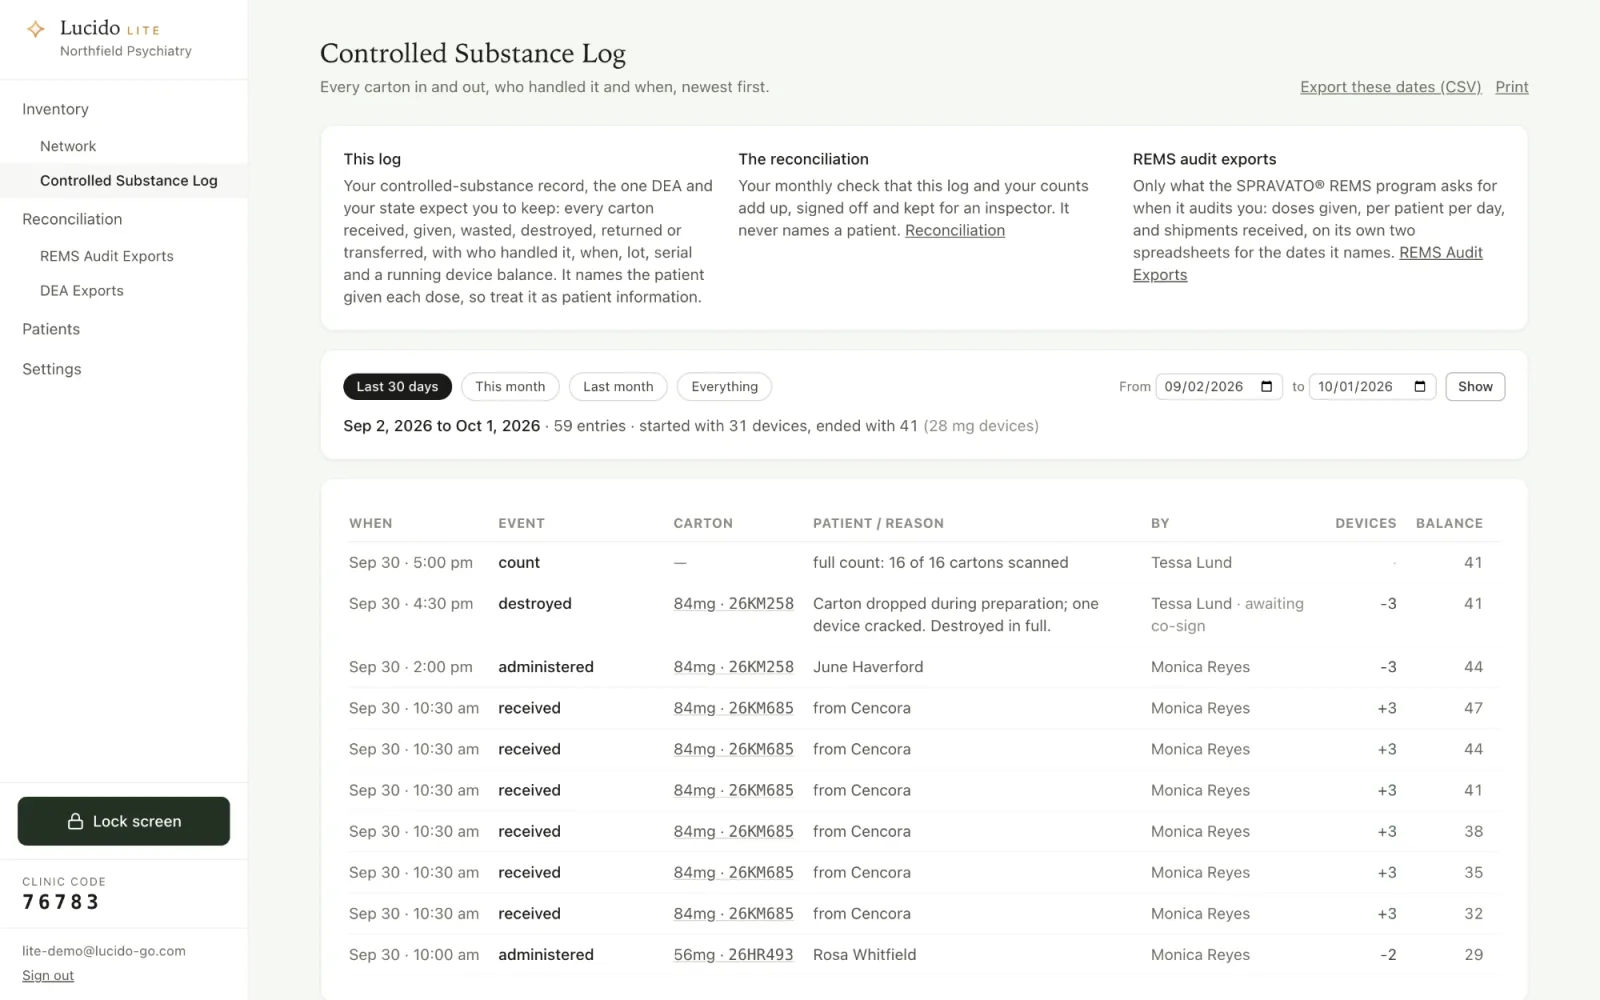Click 'Tessa Lund · awaiting co-sign' text
The width and height of the screenshot is (1600, 1000).
point(1227,615)
